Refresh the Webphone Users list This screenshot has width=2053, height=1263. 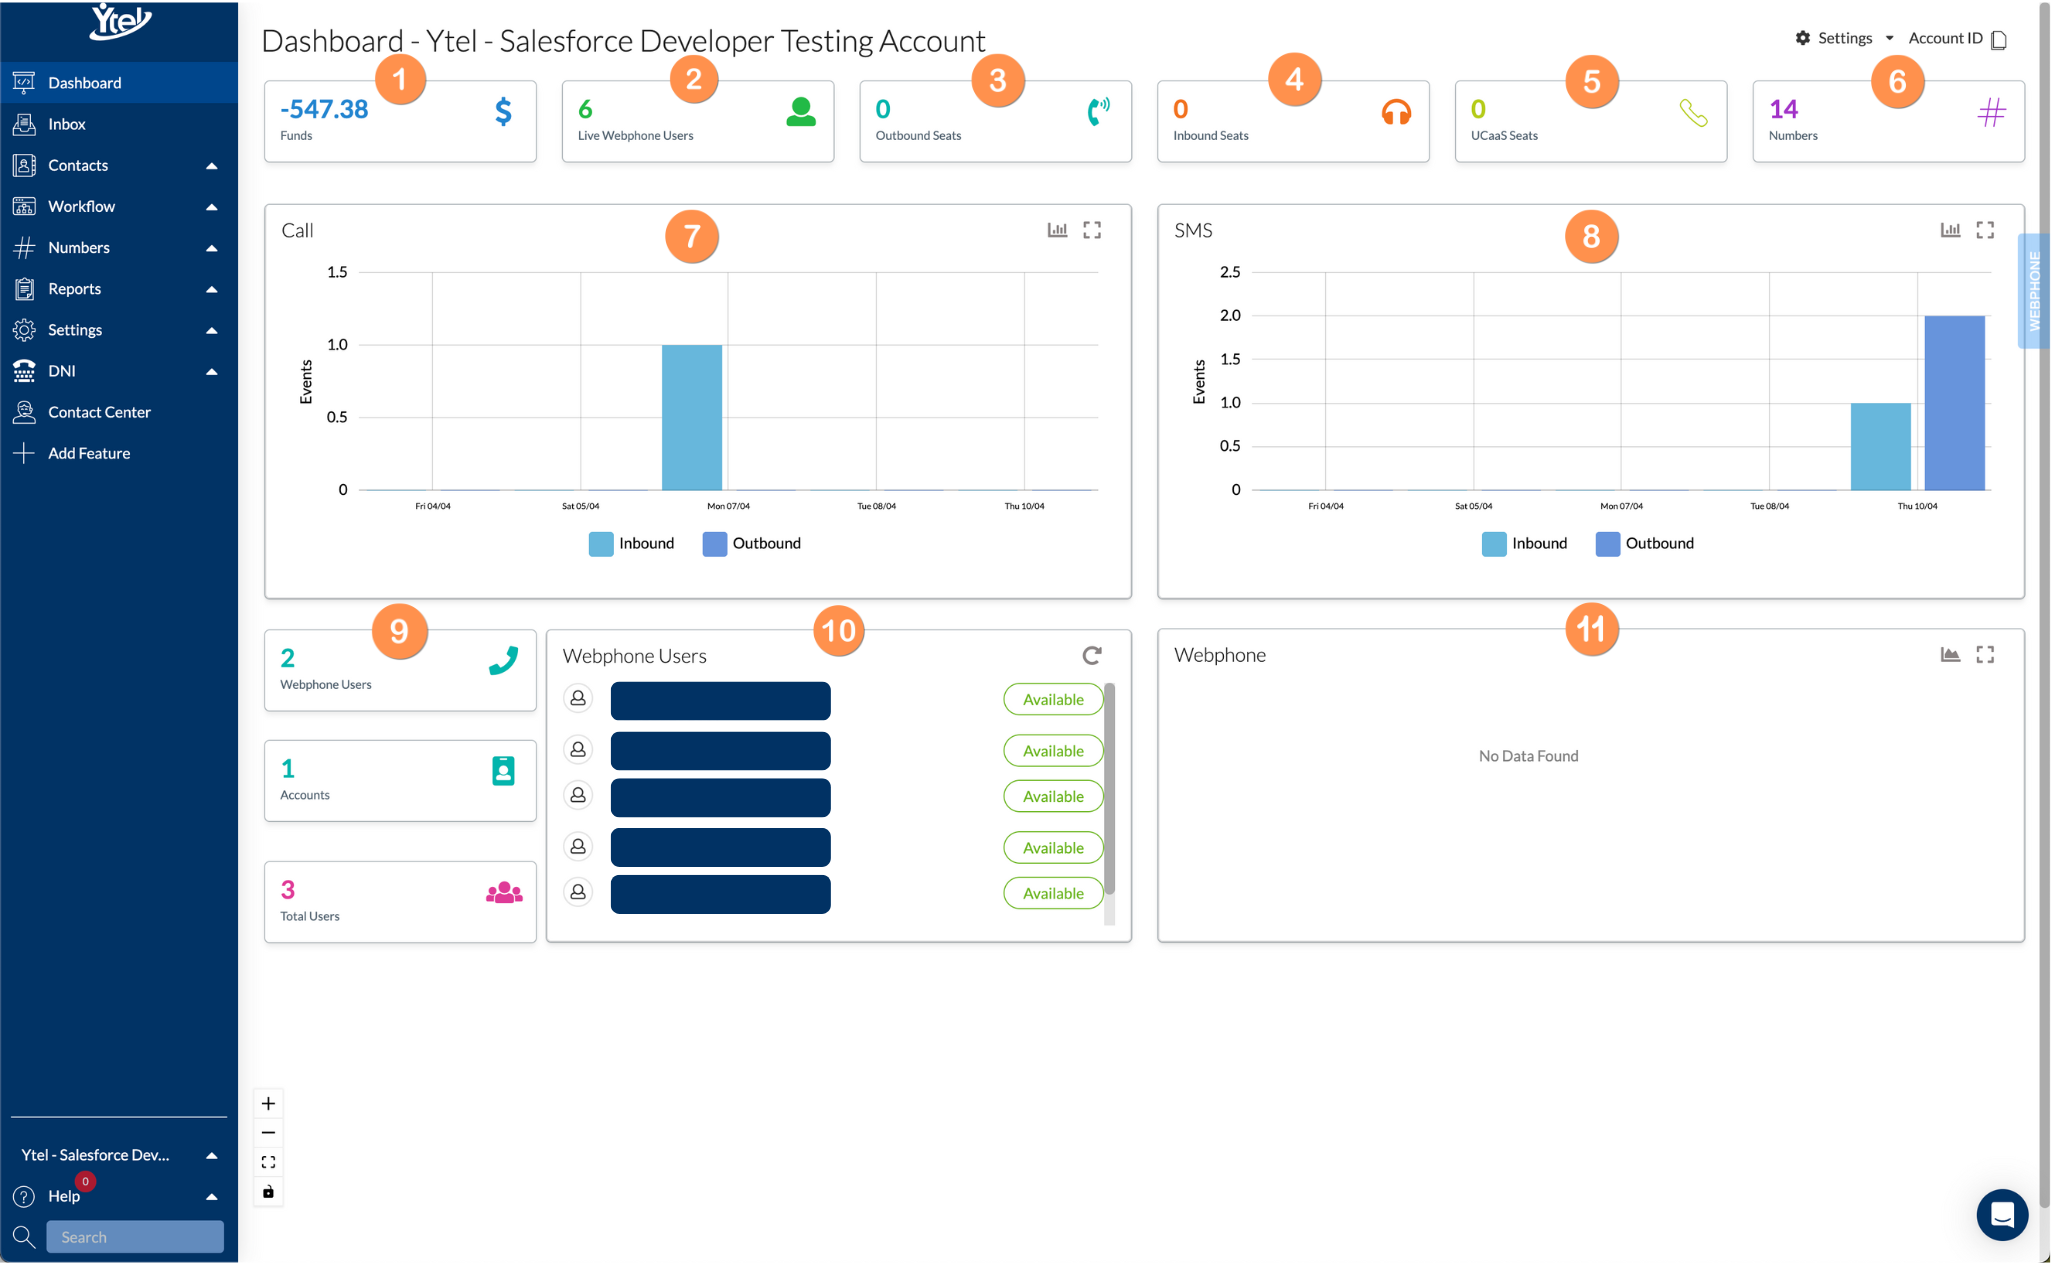[x=1092, y=655]
